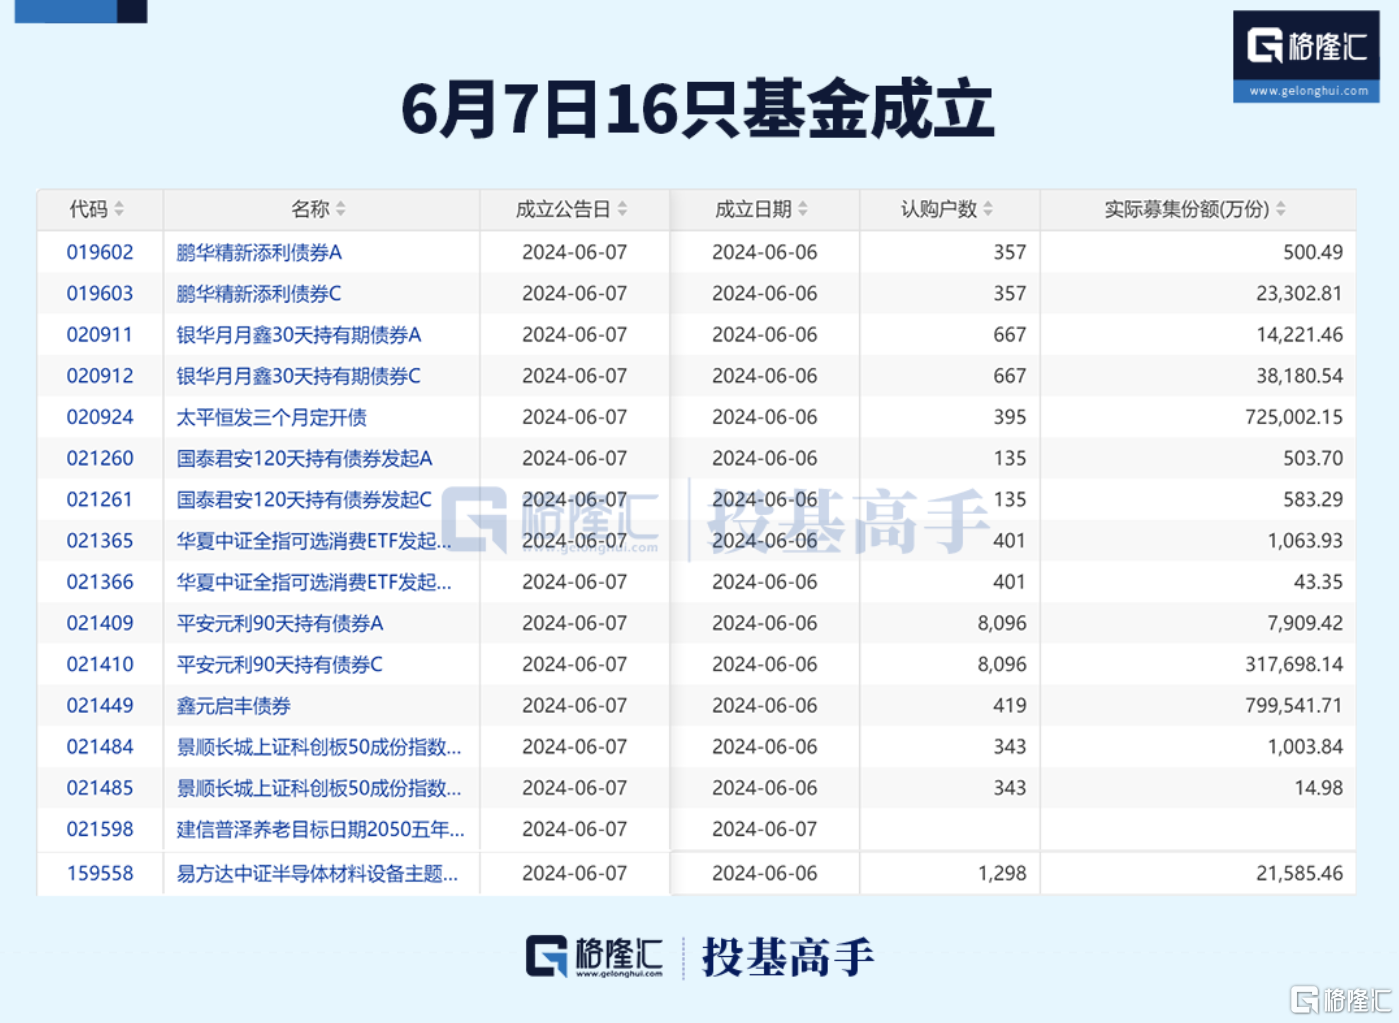The width and height of the screenshot is (1399, 1023).
Task: Select the value 317,698.14
Action: (x=1294, y=664)
